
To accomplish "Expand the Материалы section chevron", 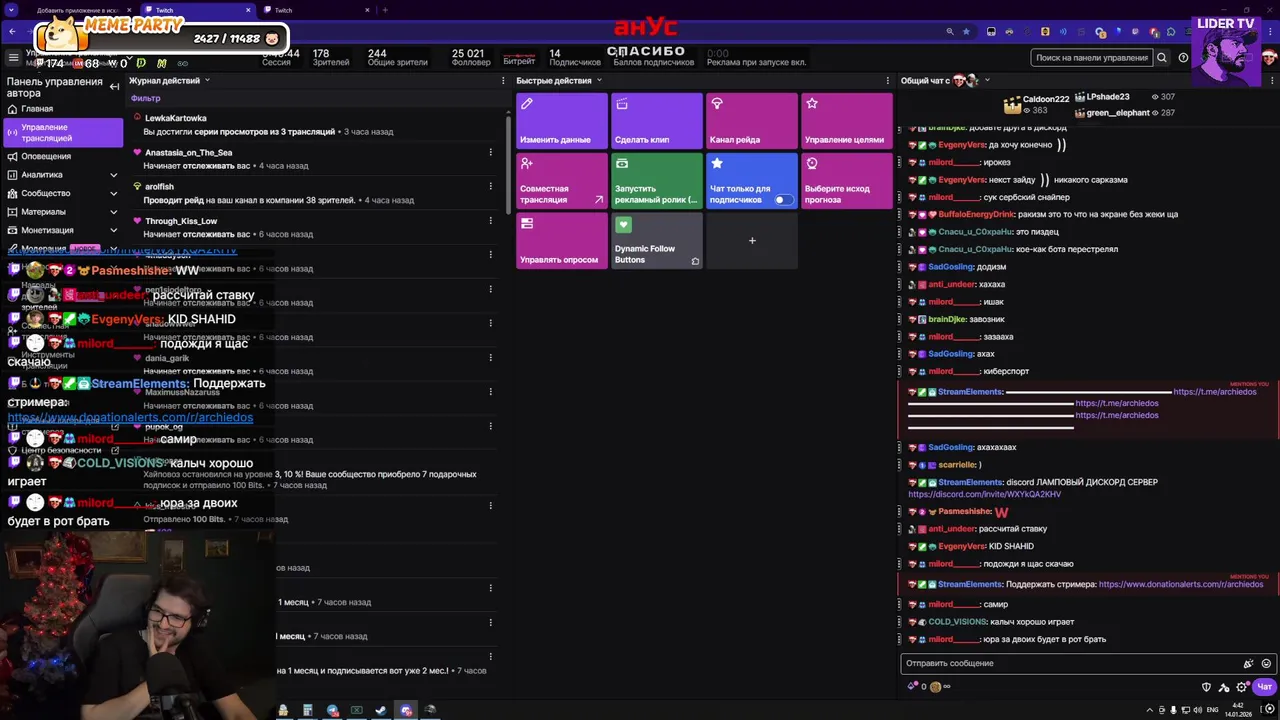I will coord(113,212).
